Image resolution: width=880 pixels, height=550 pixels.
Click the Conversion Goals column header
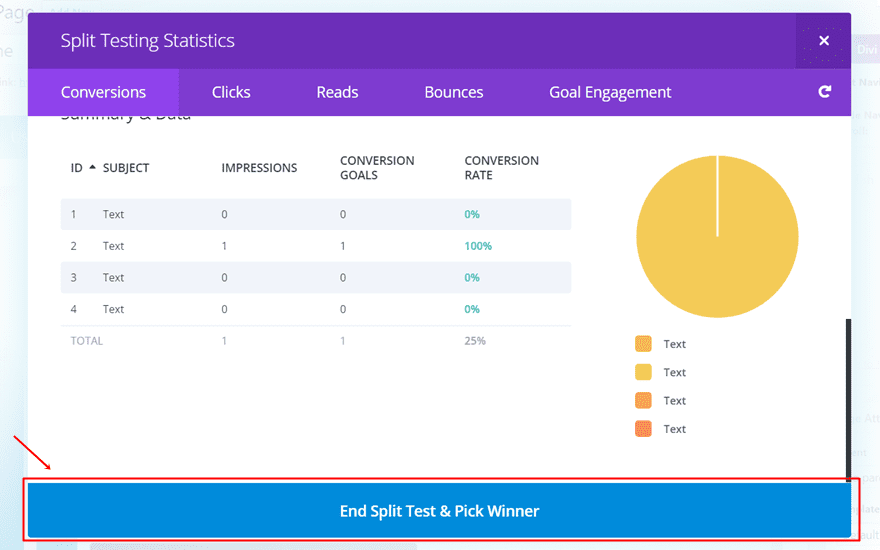point(377,167)
